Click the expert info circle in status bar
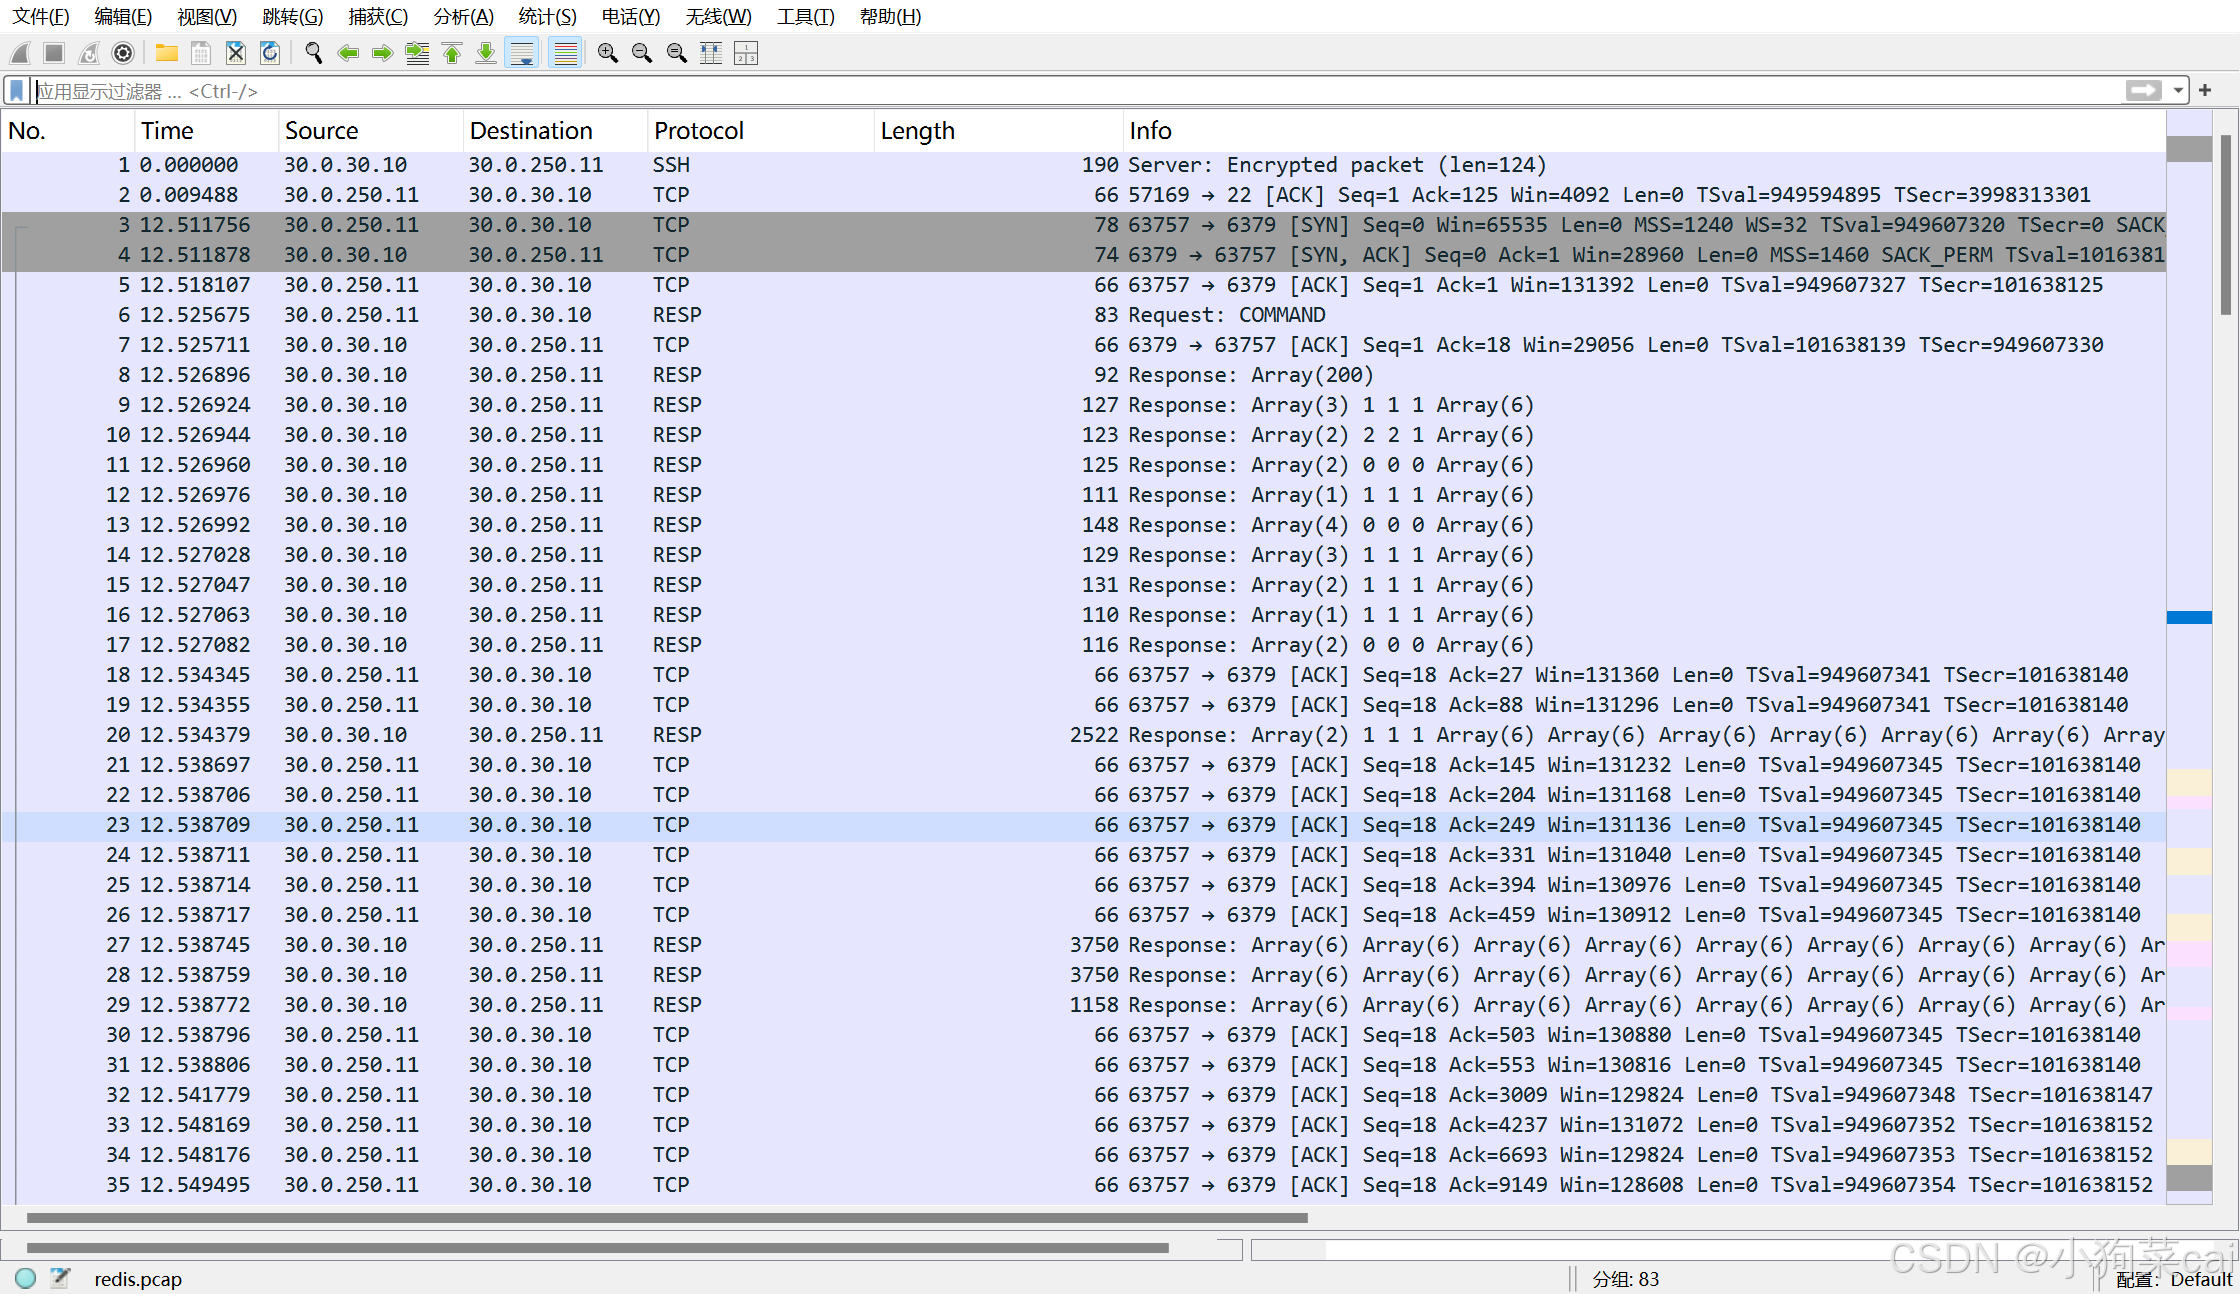Viewport: 2240px width, 1294px height. pyautogui.click(x=26, y=1278)
